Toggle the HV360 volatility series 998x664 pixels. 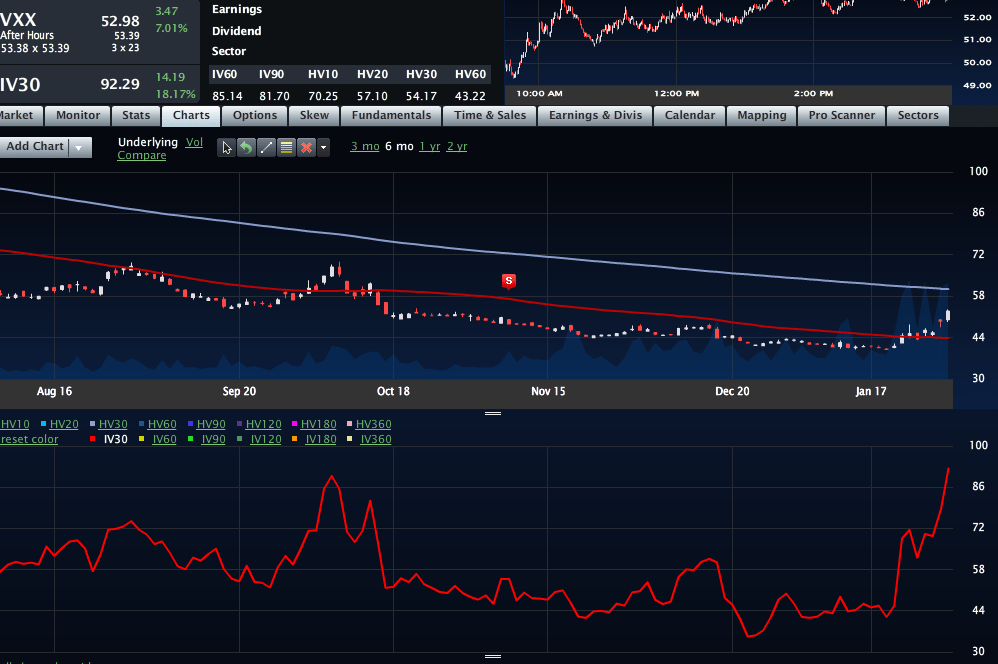[x=373, y=424]
